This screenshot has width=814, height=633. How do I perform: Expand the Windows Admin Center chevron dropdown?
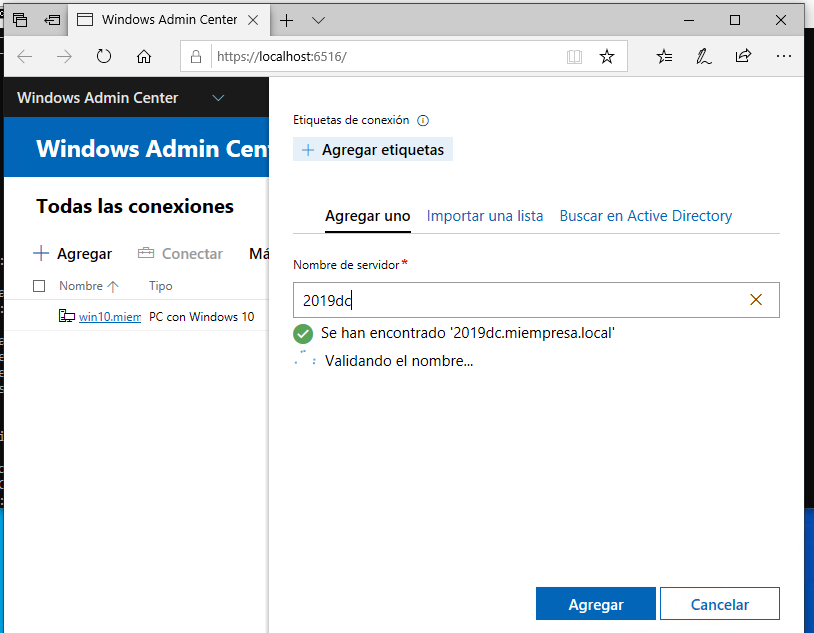tap(219, 98)
